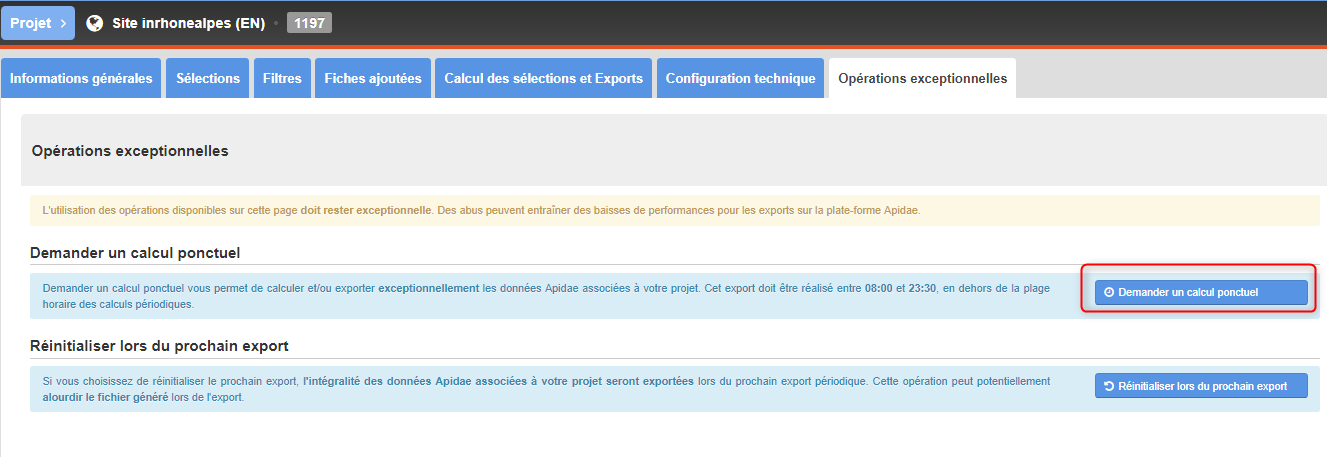1327x457 pixels.
Task: Switch to Calcul des sélections et Exports tab
Action: tap(543, 78)
